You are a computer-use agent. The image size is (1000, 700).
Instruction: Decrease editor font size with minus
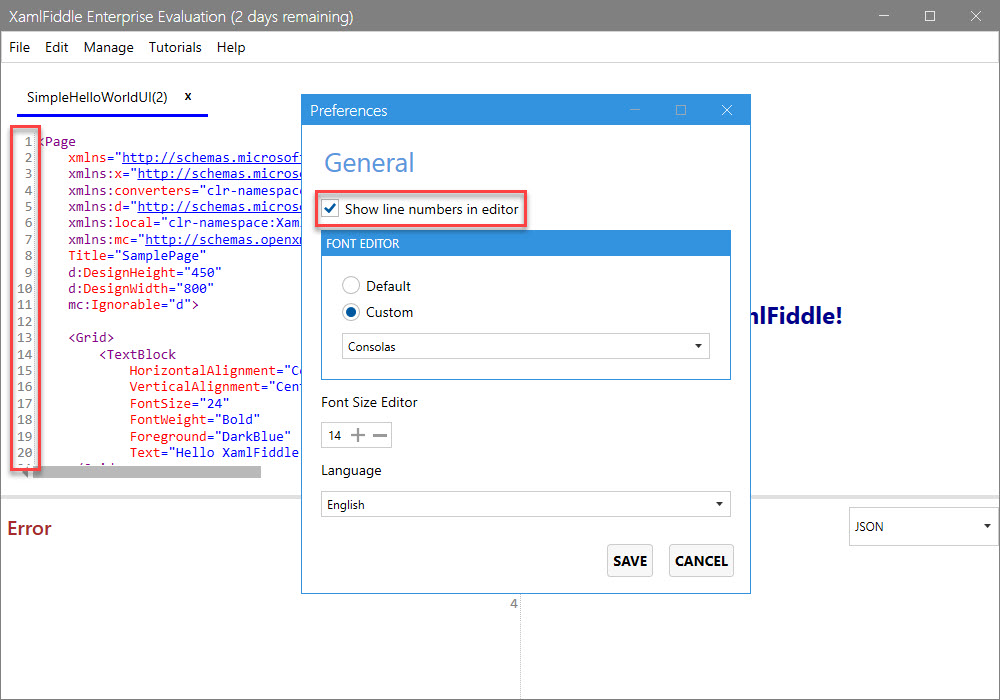coord(380,435)
